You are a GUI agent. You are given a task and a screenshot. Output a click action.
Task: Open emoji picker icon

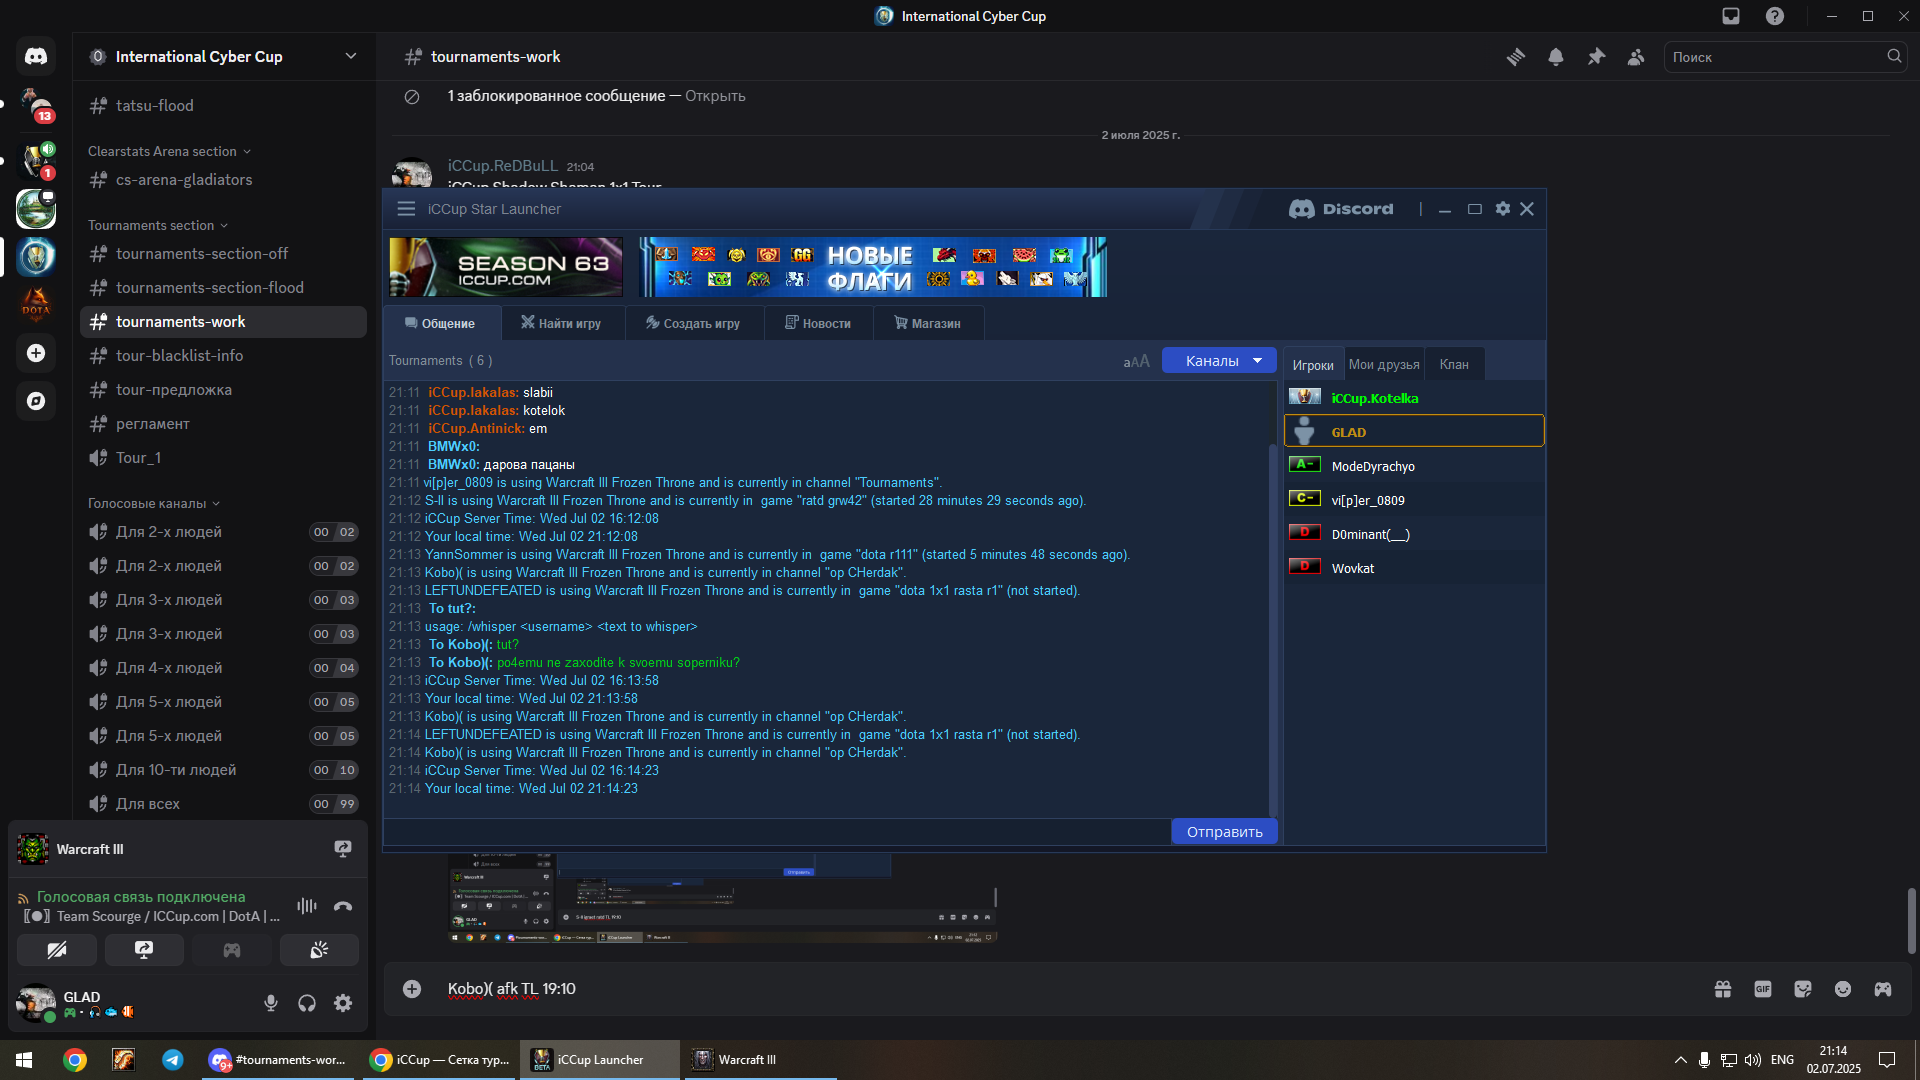(1843, 989)
